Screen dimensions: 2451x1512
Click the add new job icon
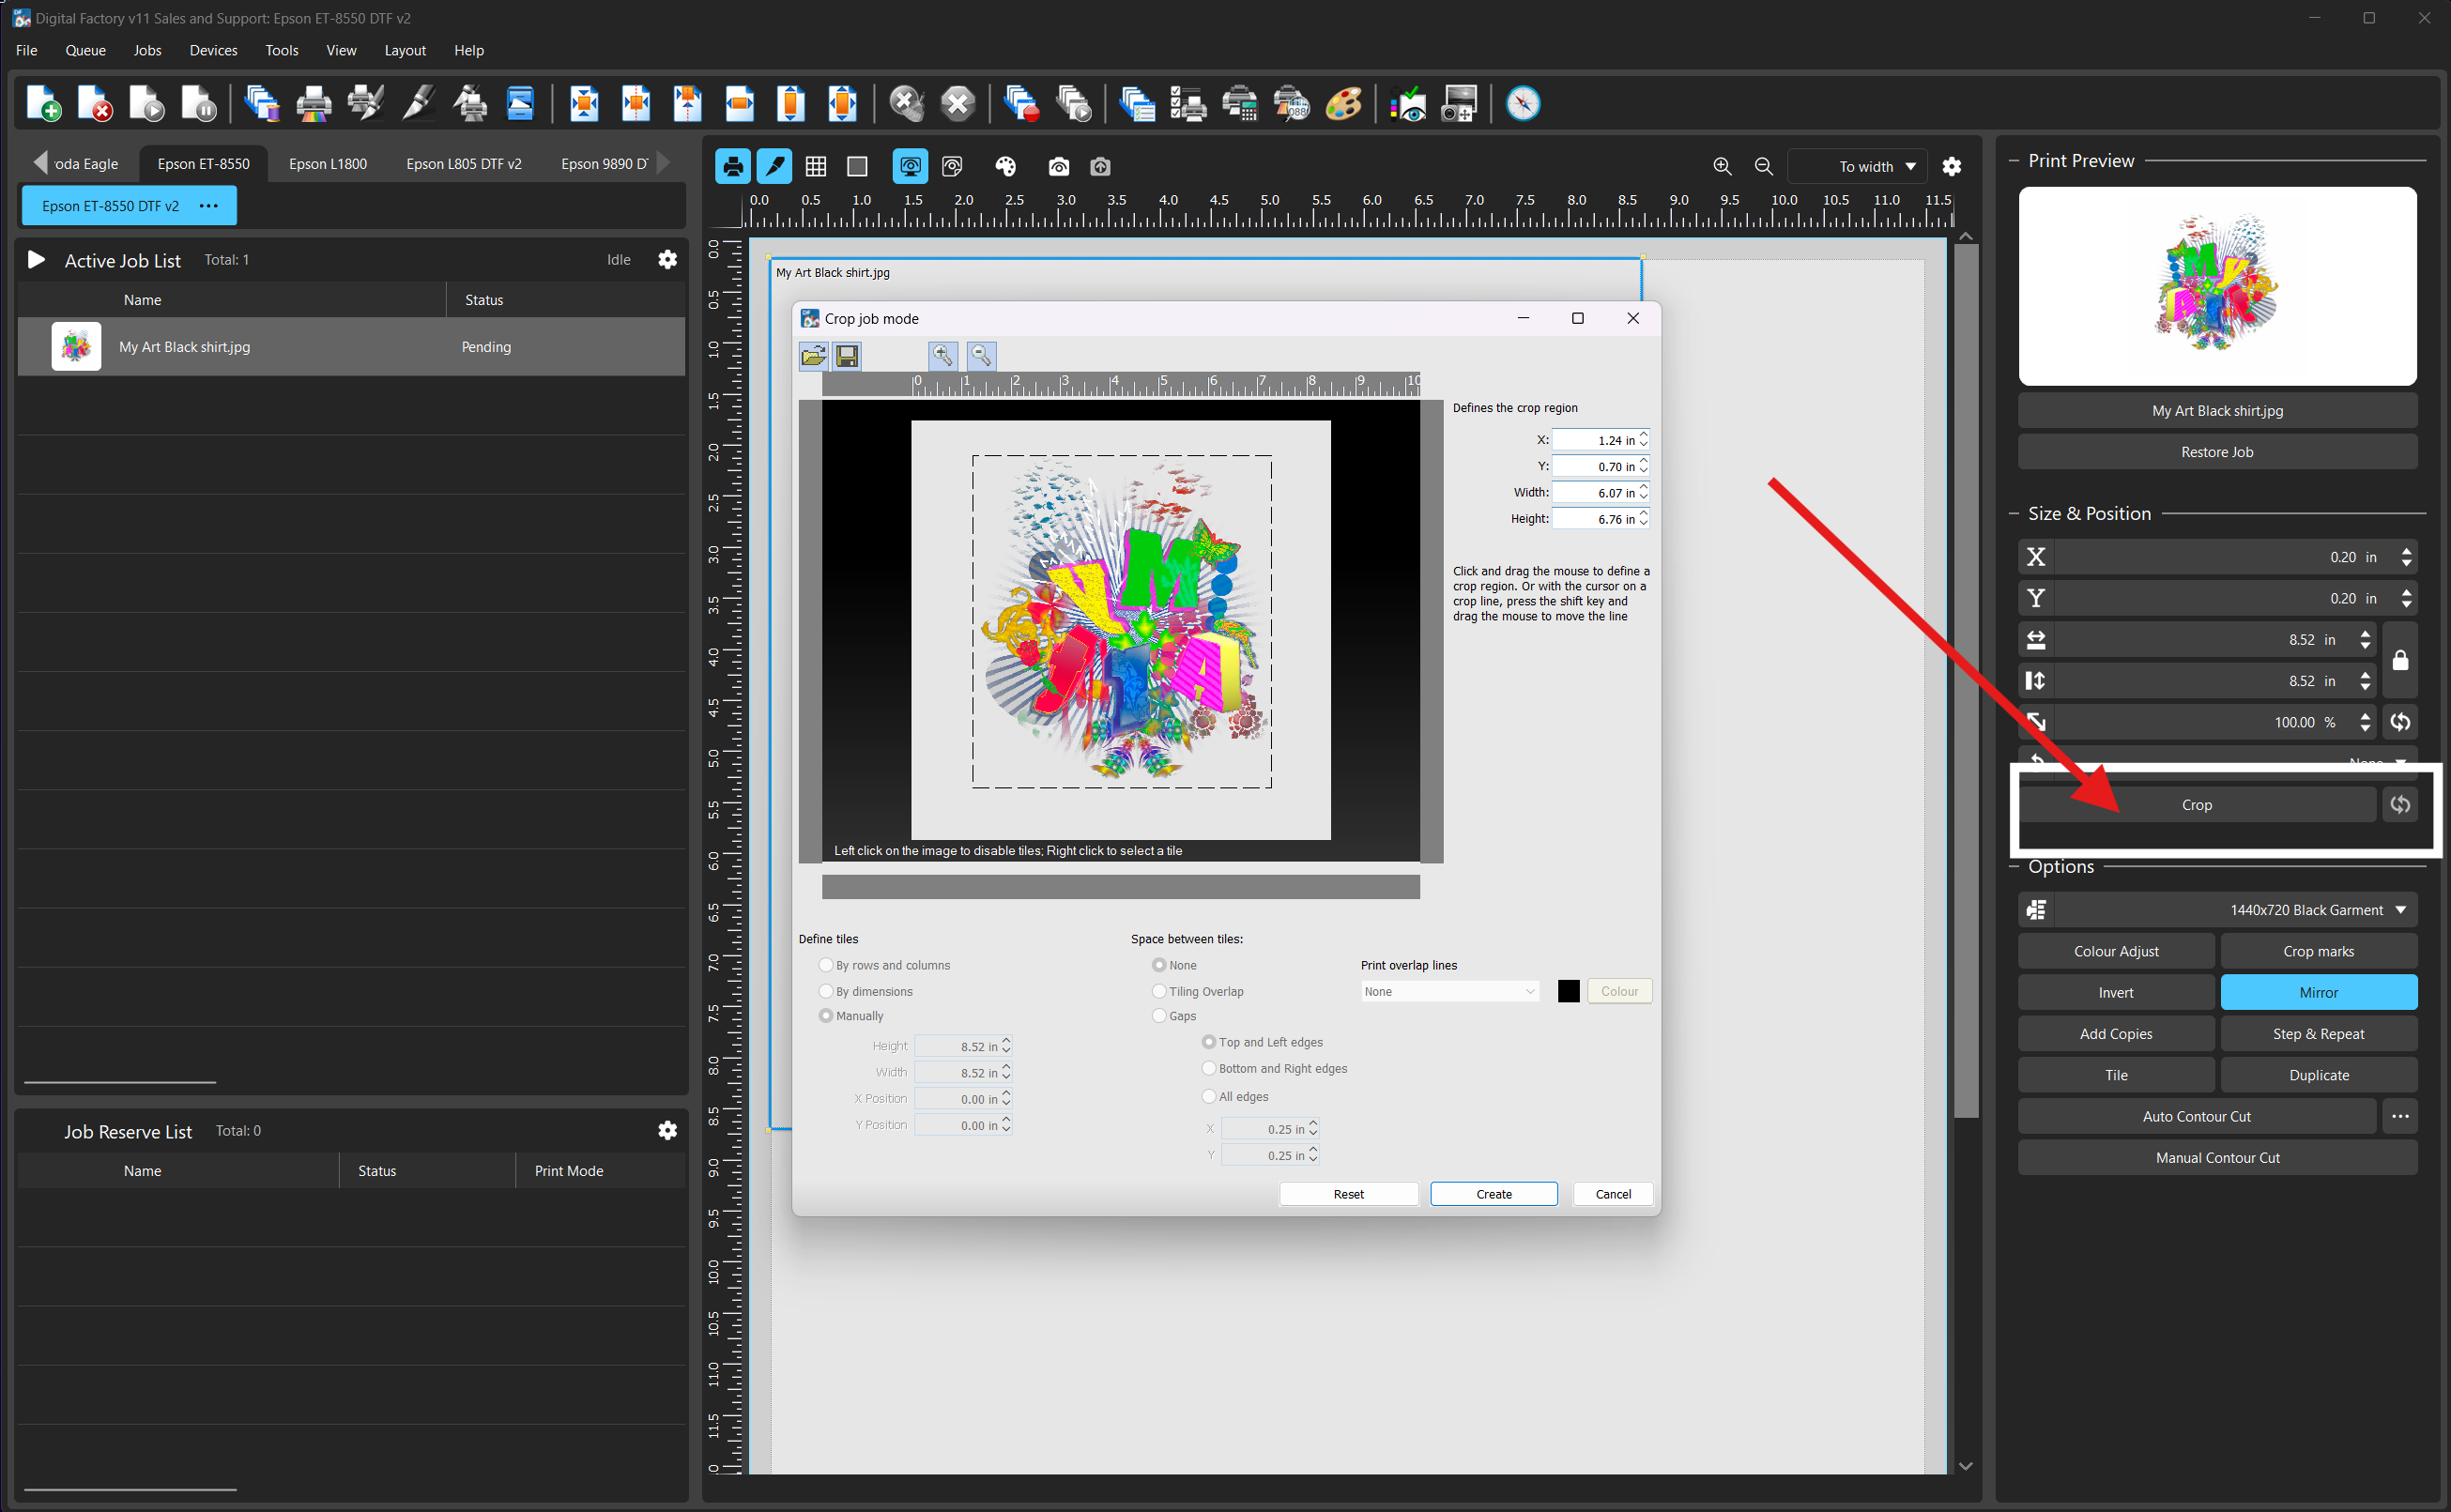click(43, 104)
